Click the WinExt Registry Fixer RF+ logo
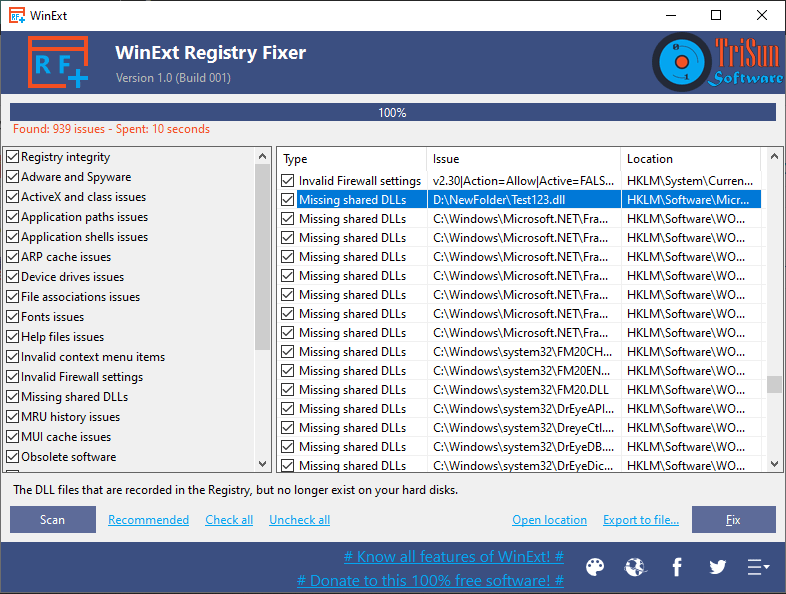 point(58,62)
